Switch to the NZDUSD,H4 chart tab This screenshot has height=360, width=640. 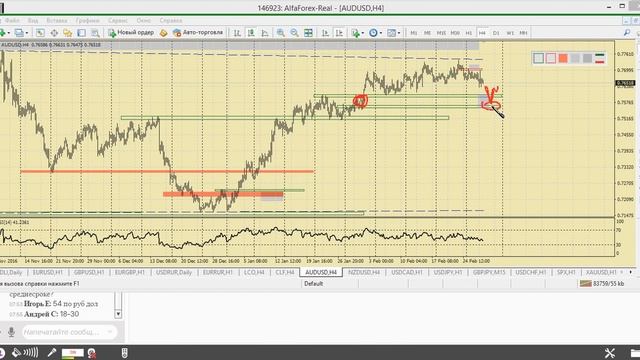[x=364, y=272]
